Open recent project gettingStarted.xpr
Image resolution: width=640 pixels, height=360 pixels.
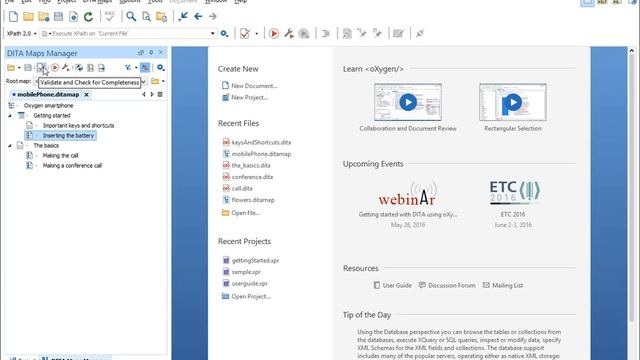click(255, 260)
